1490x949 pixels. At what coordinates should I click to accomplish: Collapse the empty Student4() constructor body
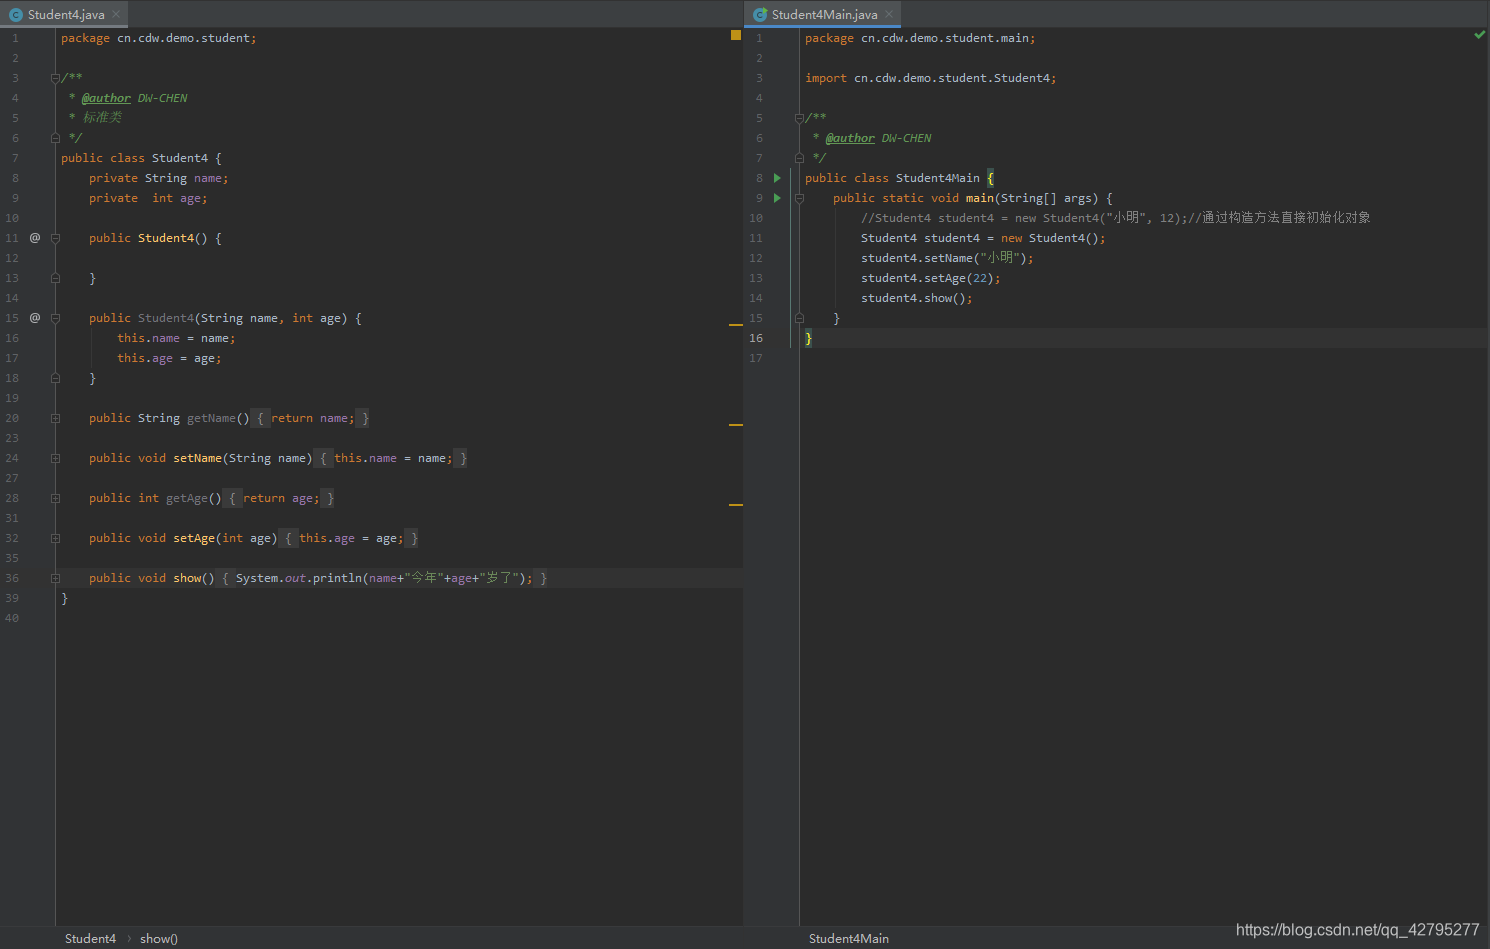[x=55, y=238]
